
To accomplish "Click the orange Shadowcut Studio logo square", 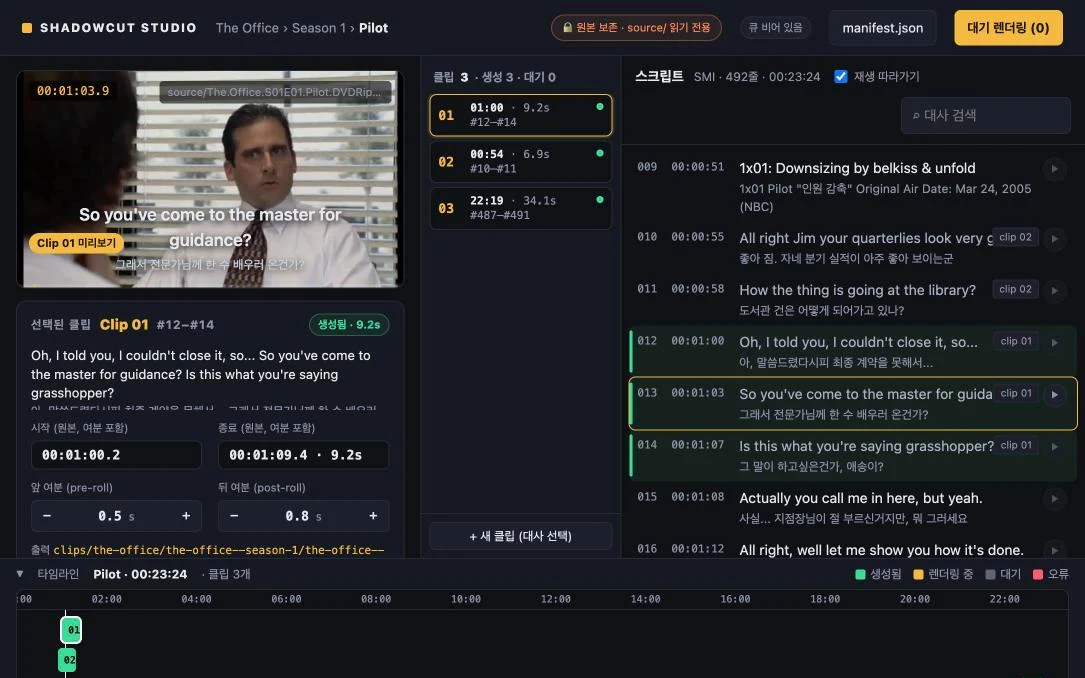I will pos(27,28).
